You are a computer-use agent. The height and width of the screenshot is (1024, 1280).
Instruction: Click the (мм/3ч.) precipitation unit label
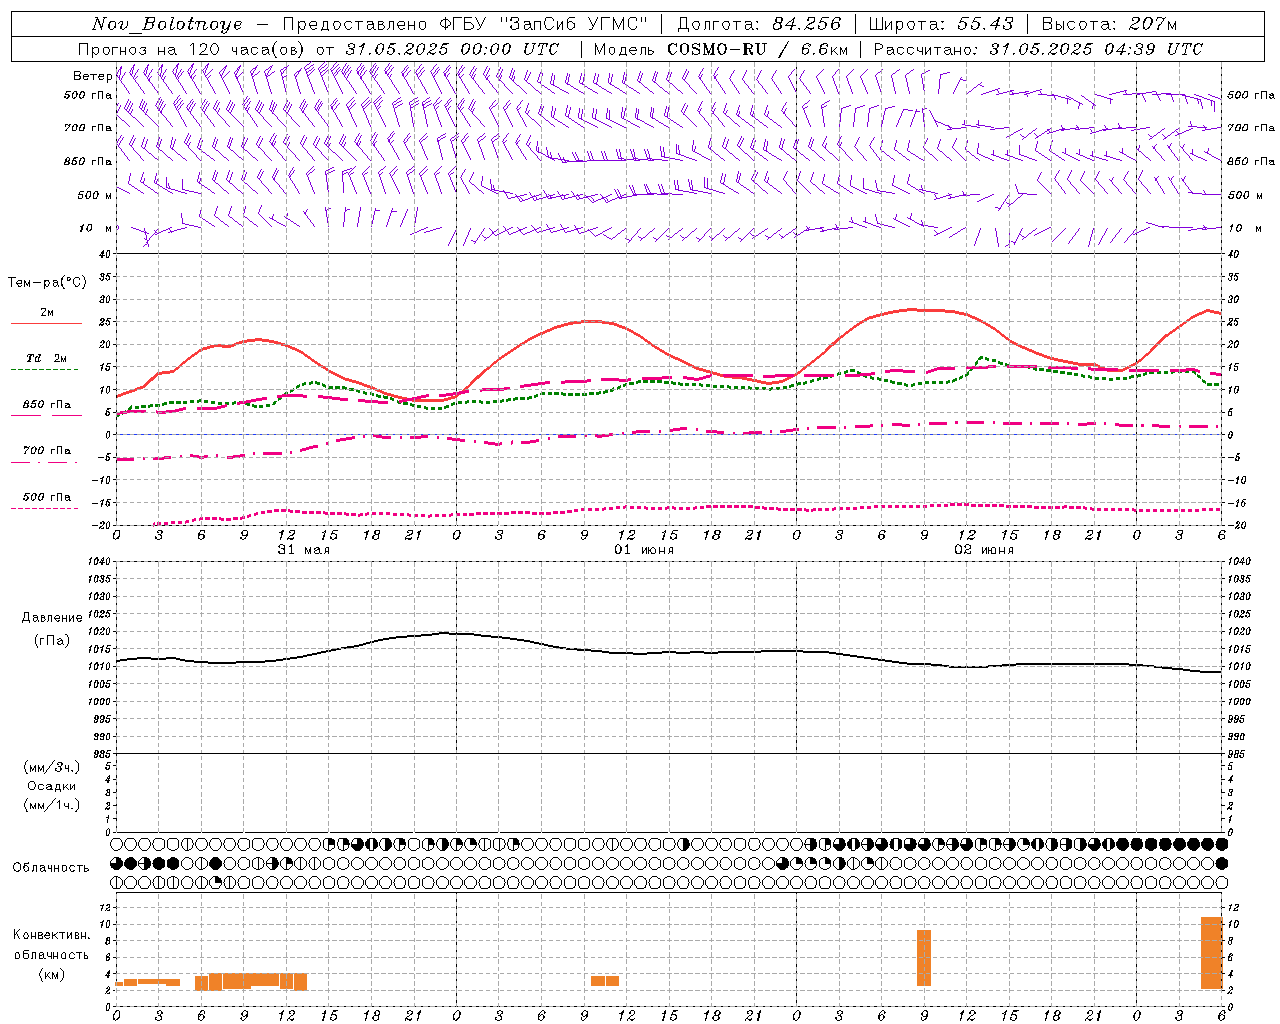(52, 767)
